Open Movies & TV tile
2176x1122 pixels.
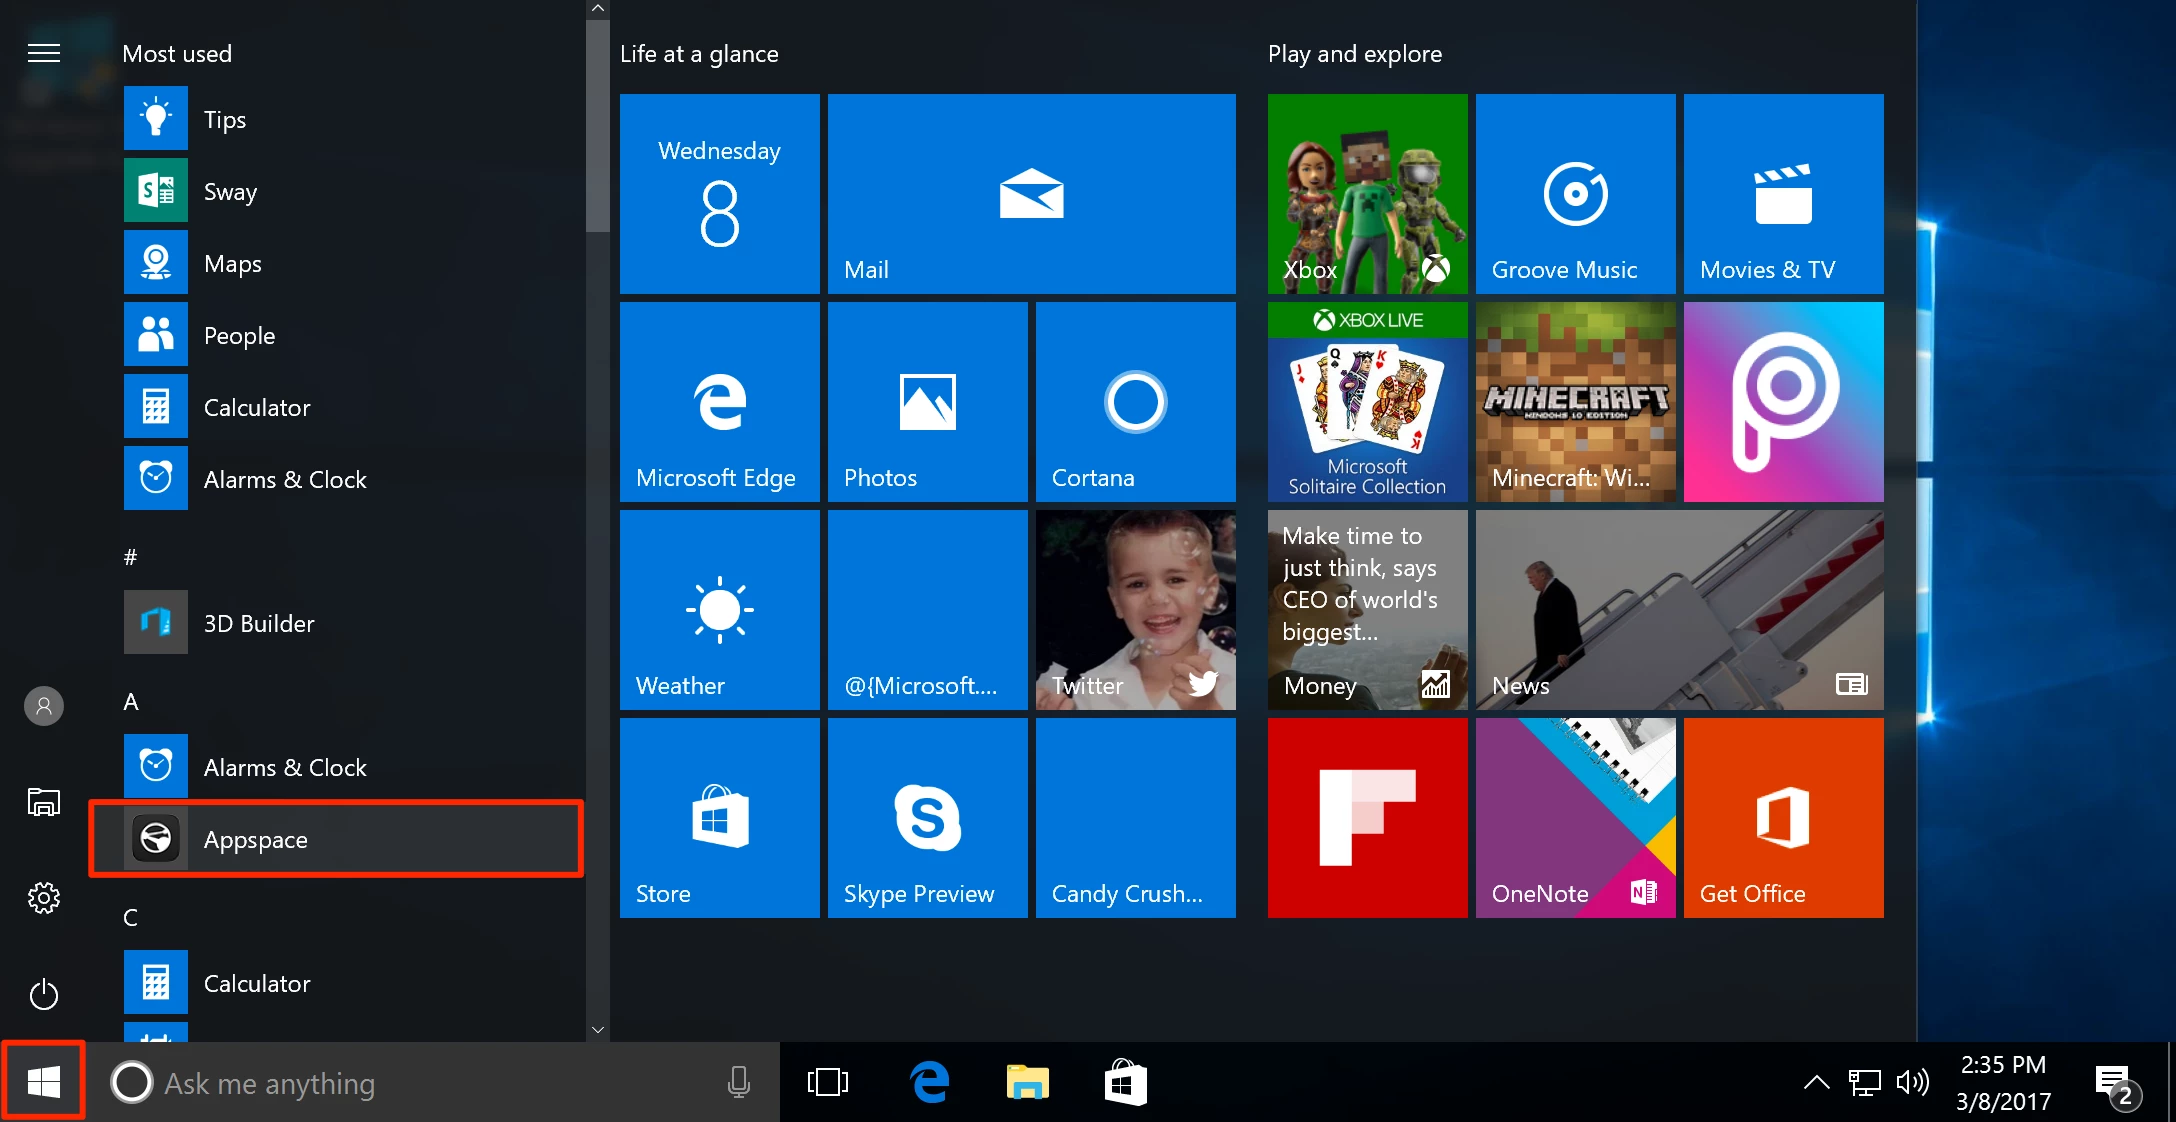click(1783, 194)
